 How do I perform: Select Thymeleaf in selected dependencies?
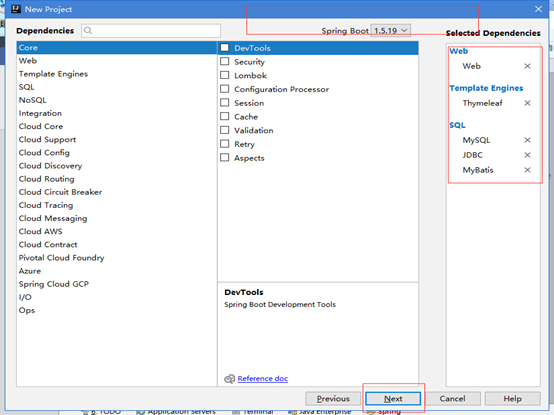(x=483, y=103)
